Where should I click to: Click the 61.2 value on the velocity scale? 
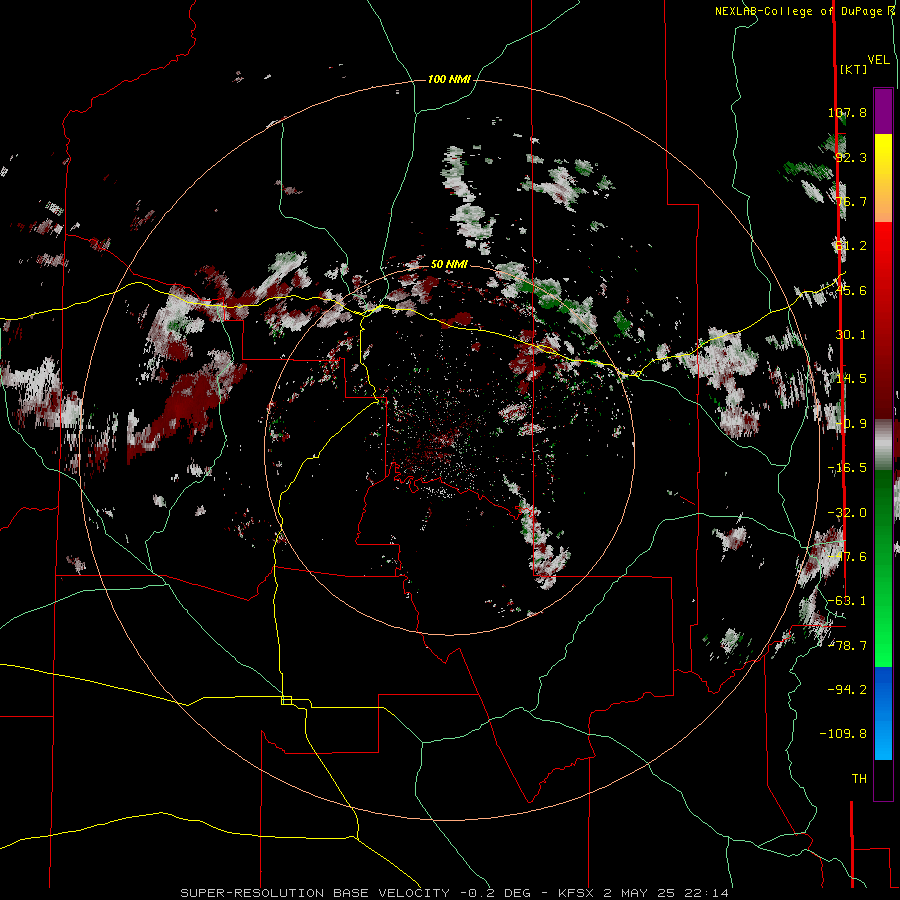click(x=851, y=246)
